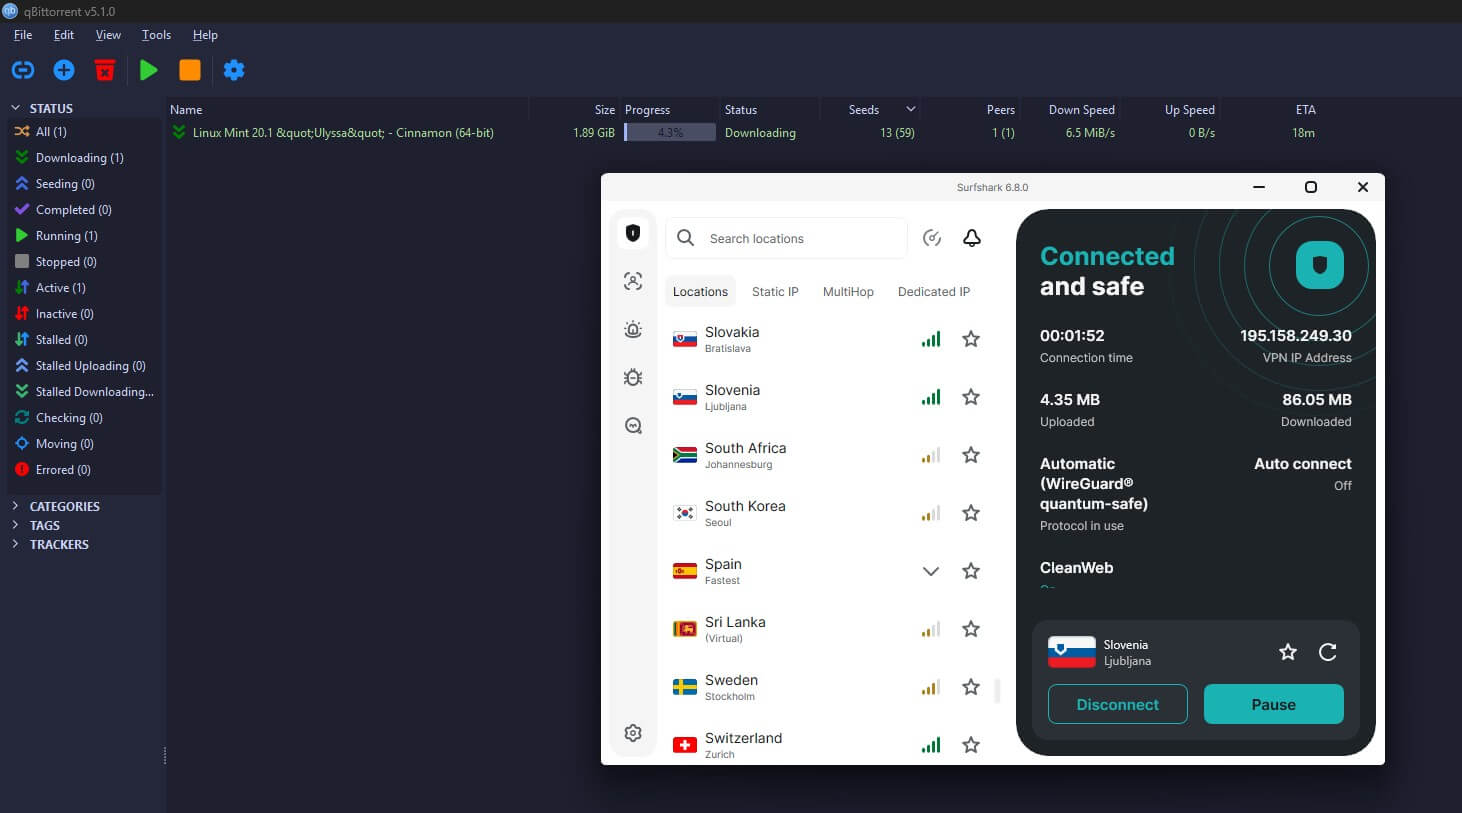This screenshot has width=1462, height=813.
Task: Open Surfshark Alert sidebar icon
Action: (633, 329)
